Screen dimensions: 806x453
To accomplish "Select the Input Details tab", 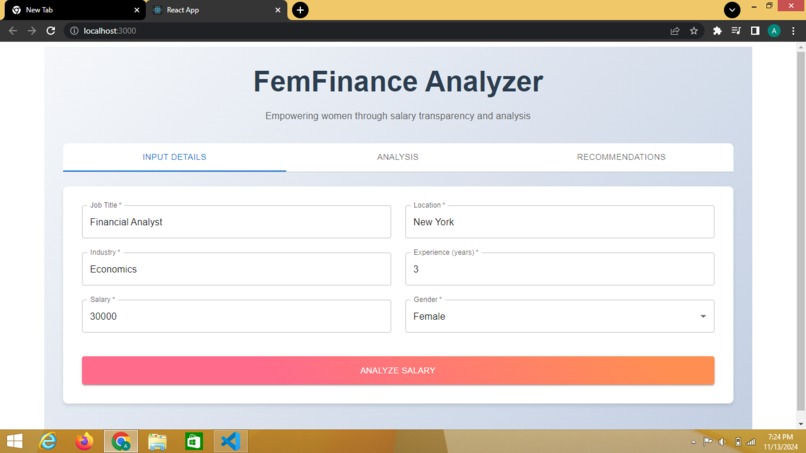I will [174, 157].
